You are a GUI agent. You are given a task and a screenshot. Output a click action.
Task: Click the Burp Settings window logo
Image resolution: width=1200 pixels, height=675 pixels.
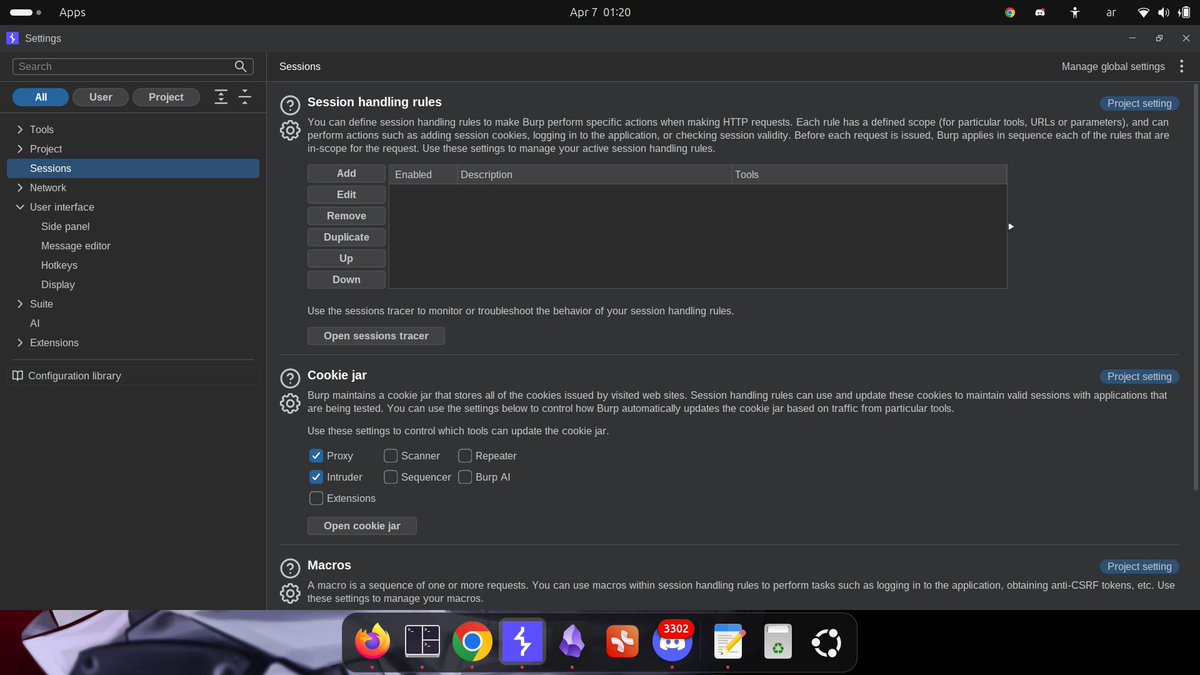(x=12, y=38)
